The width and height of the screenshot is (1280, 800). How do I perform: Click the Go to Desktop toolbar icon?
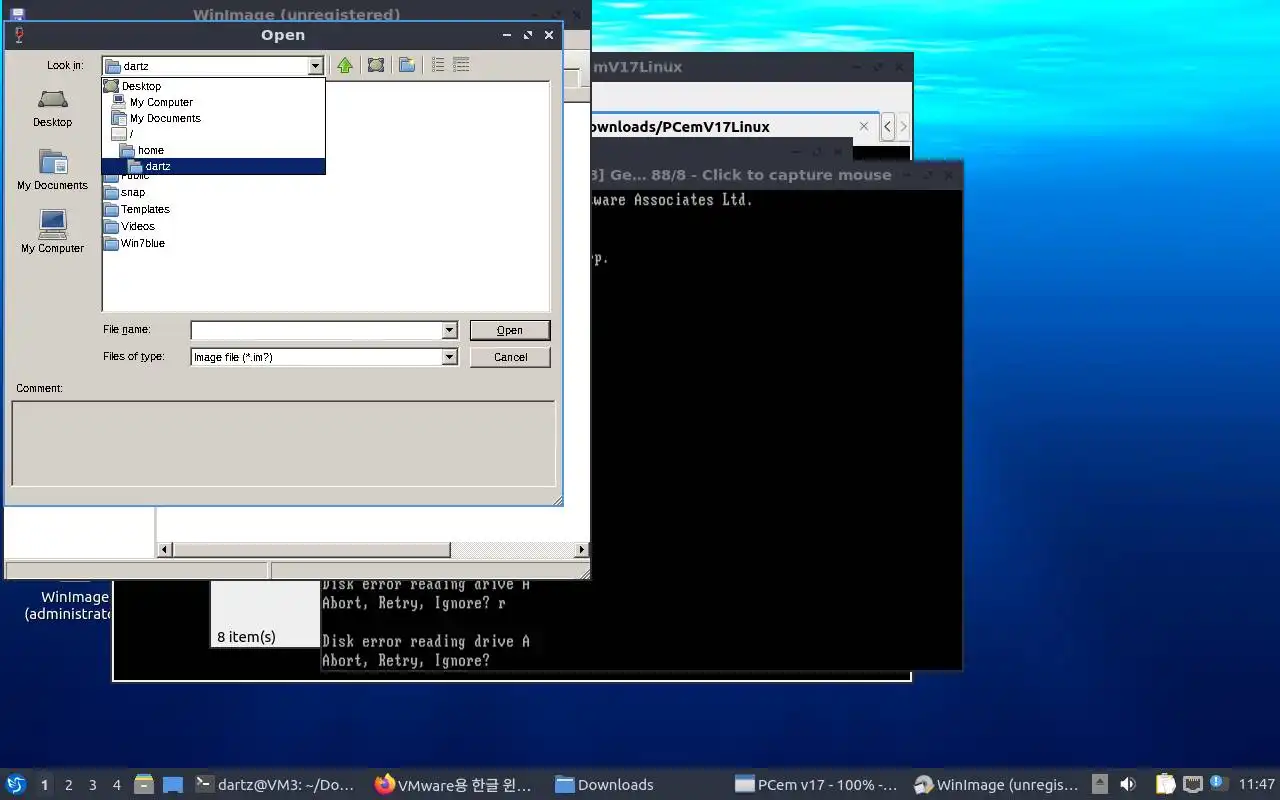click(x=376, y=65)
